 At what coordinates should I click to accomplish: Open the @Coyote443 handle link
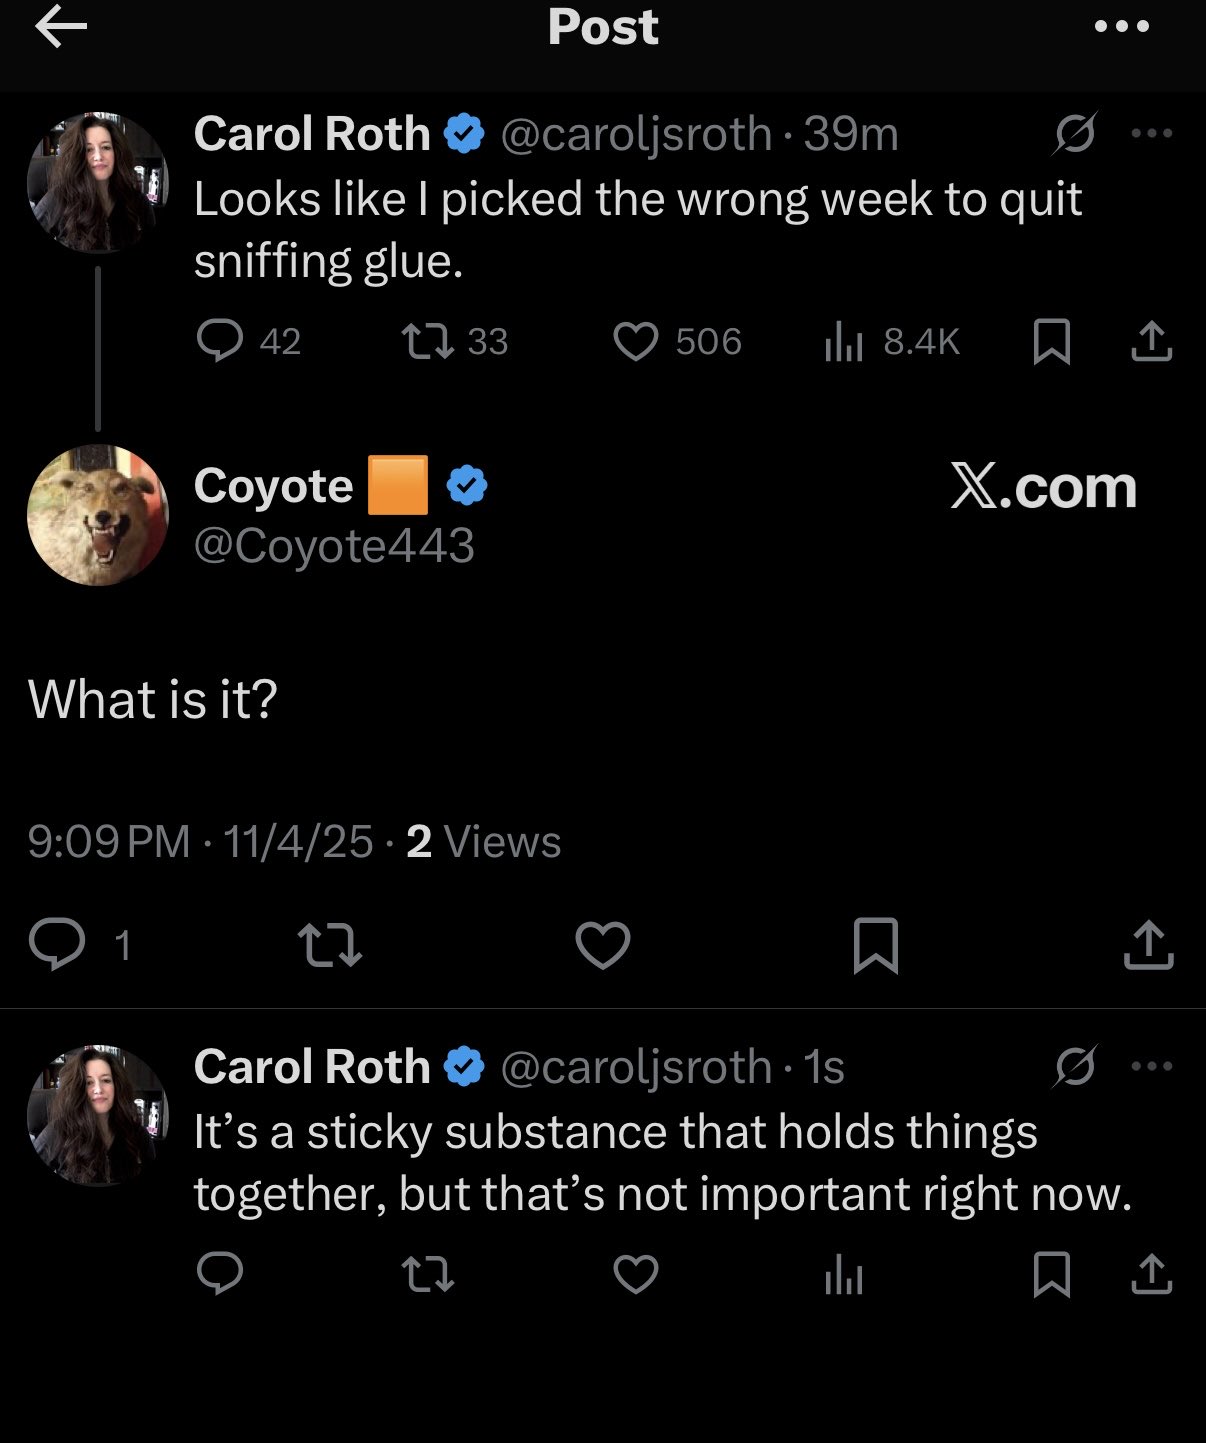click(334, 546)
